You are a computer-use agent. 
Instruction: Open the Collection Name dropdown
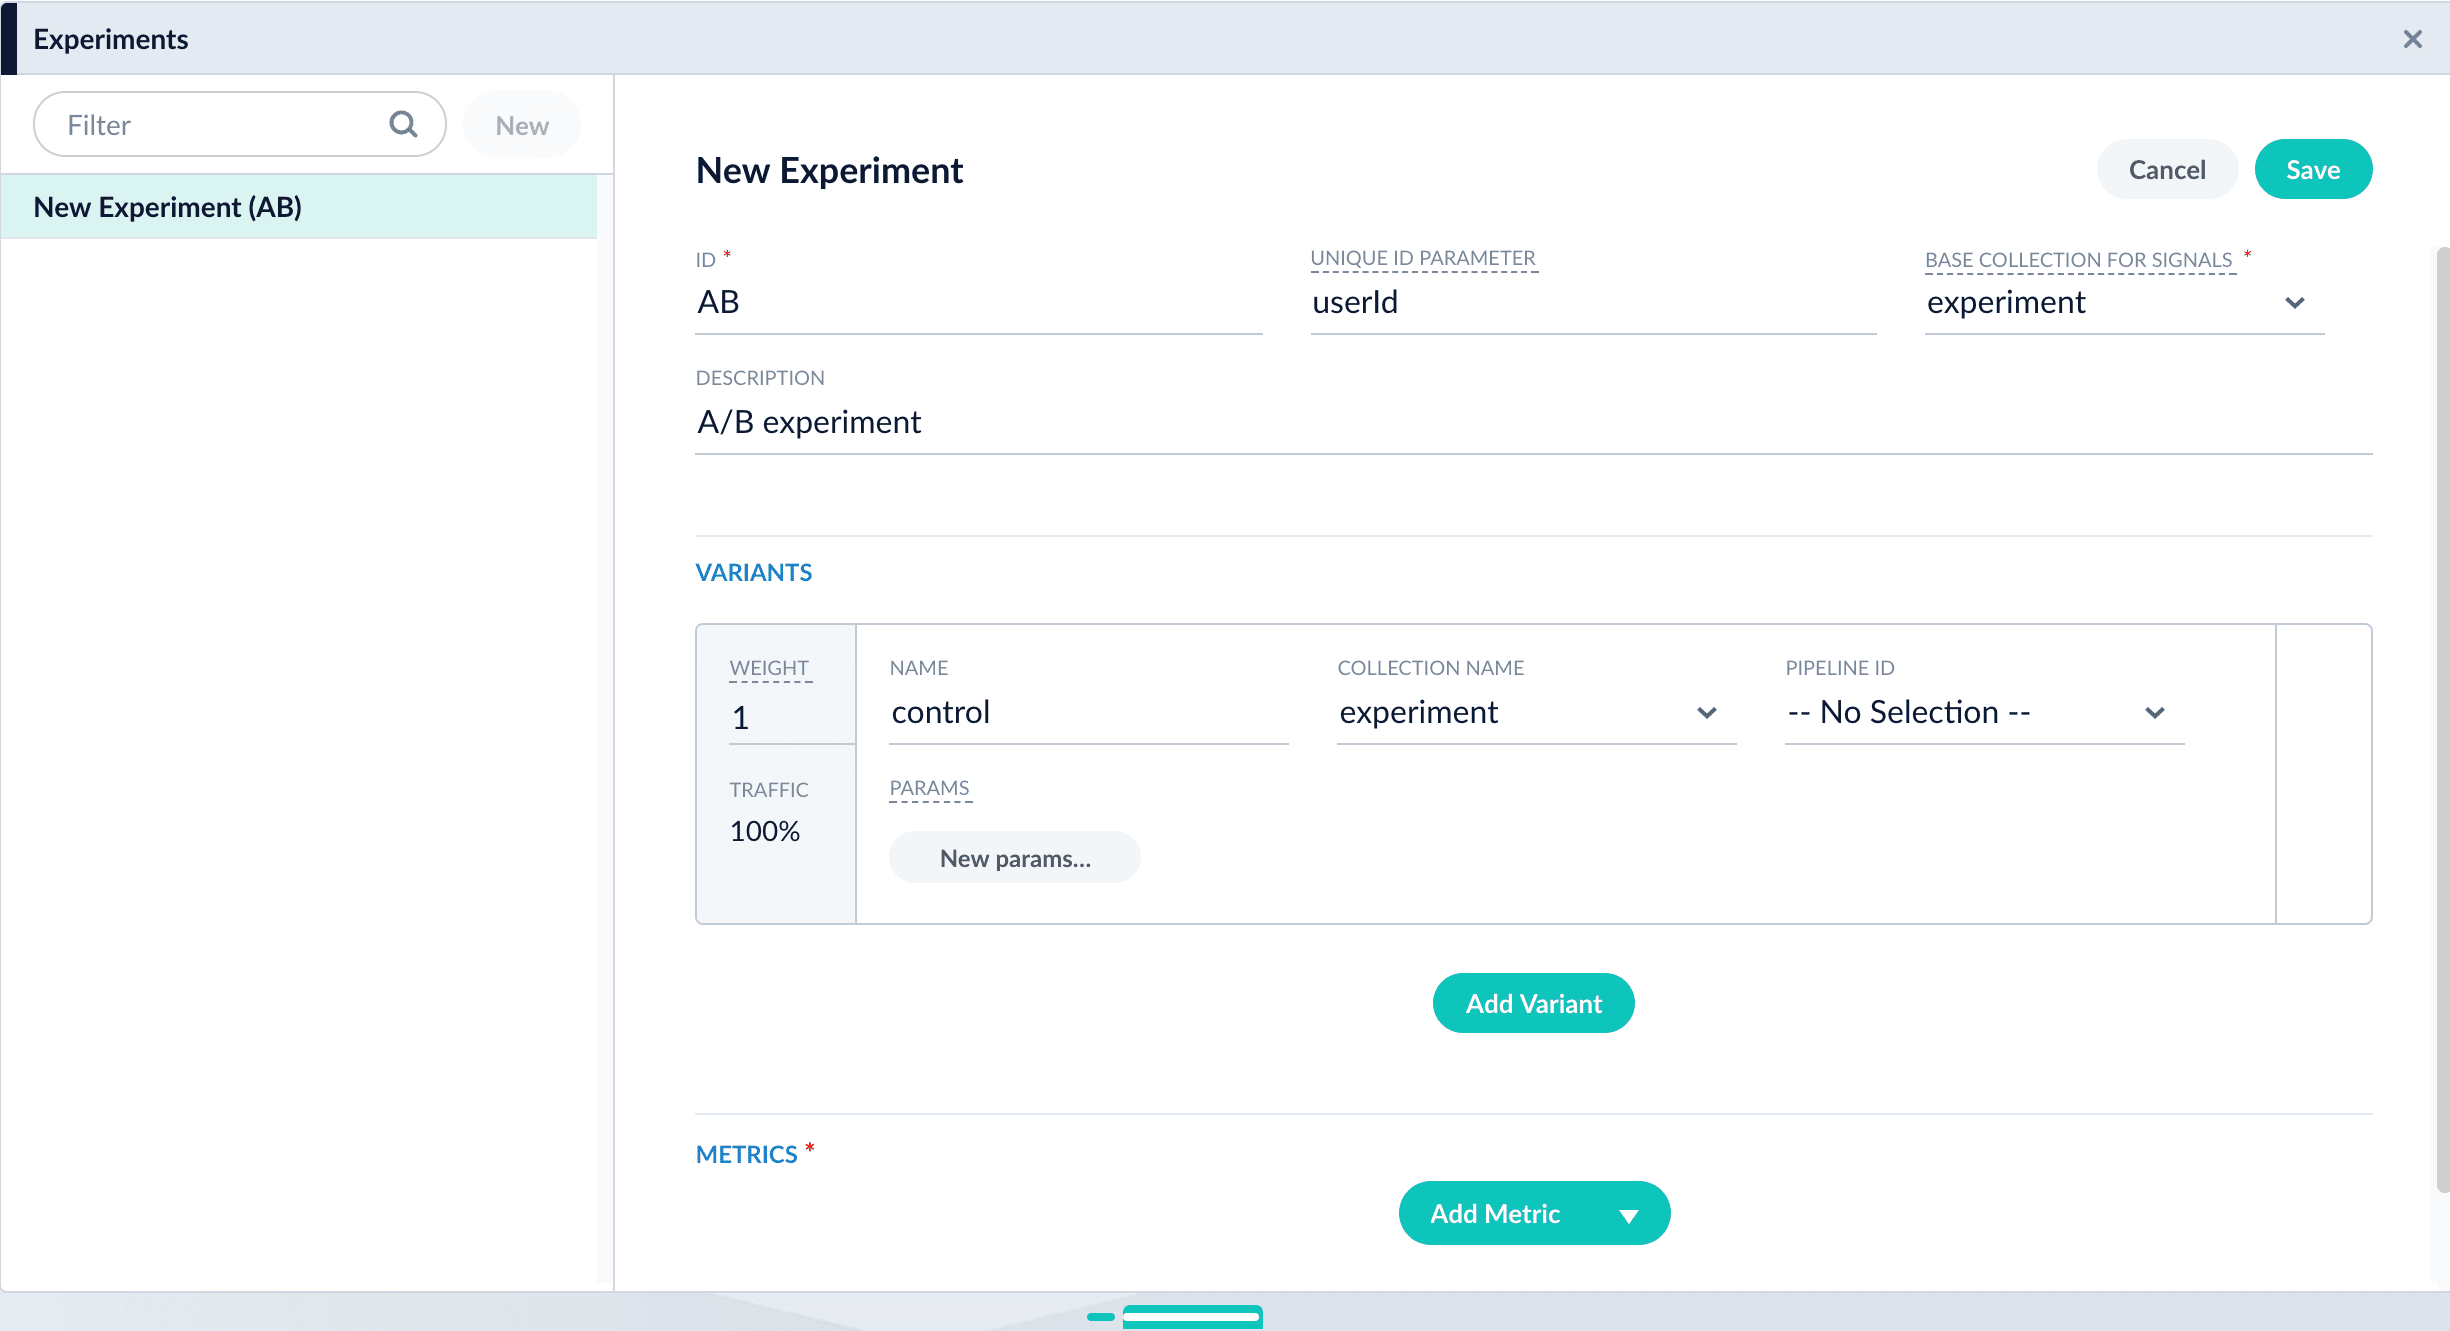coord(1706,713)
